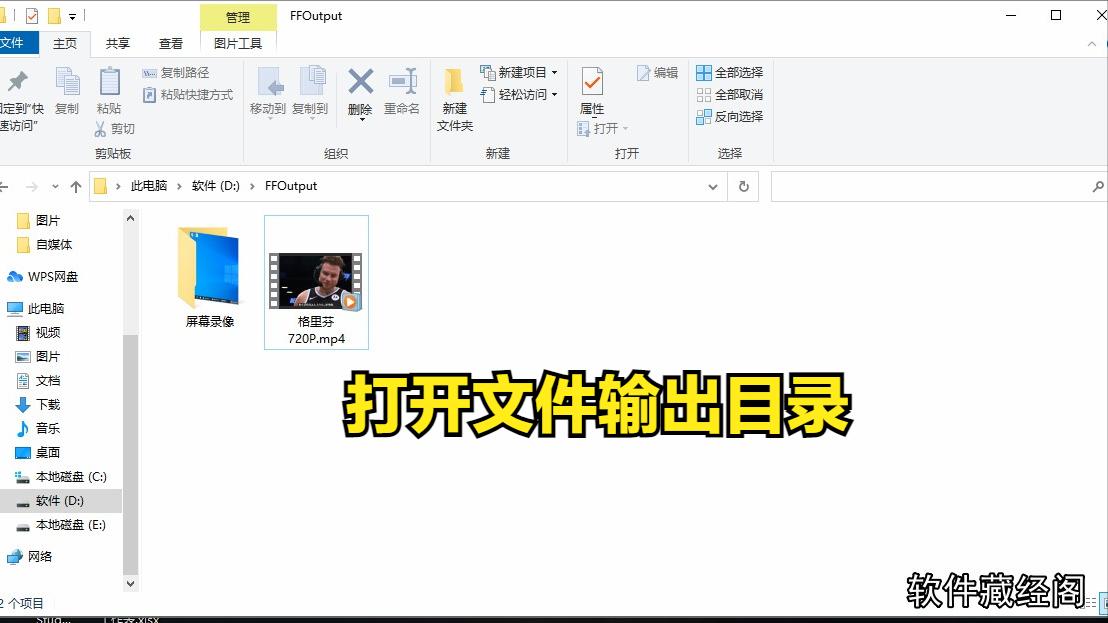Open the address bar history dropdown

click(x=713, y=186)
